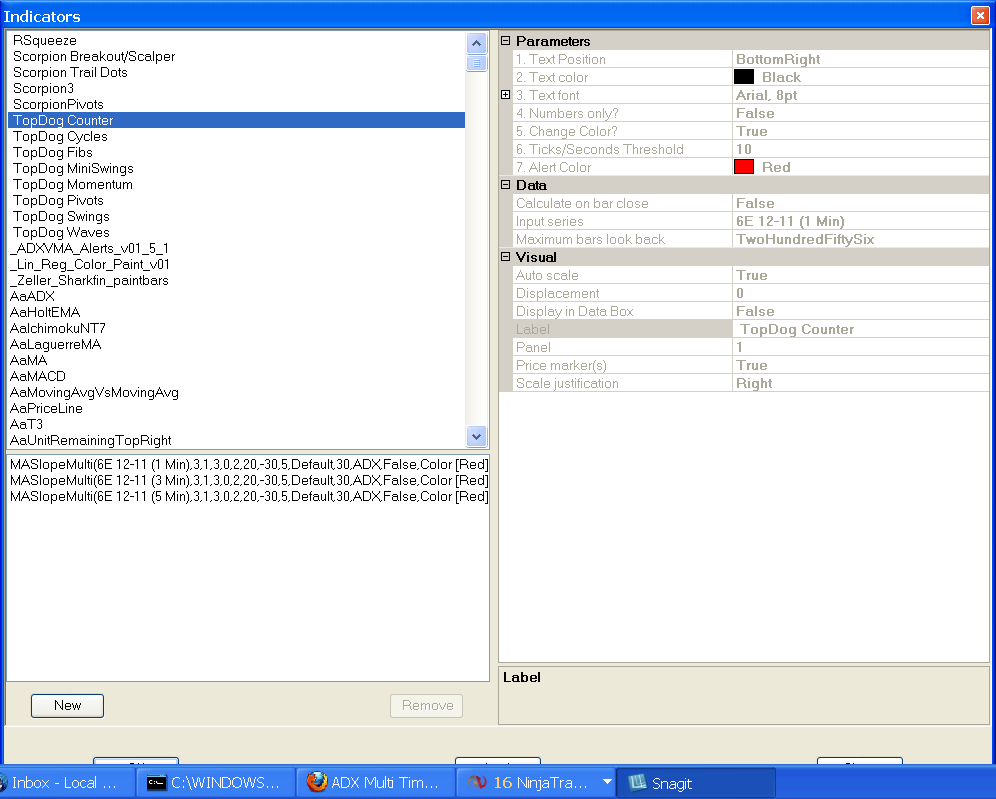Click the Panel value field
996x799 pixels.
pyautogui.click(x=861, y=347)
